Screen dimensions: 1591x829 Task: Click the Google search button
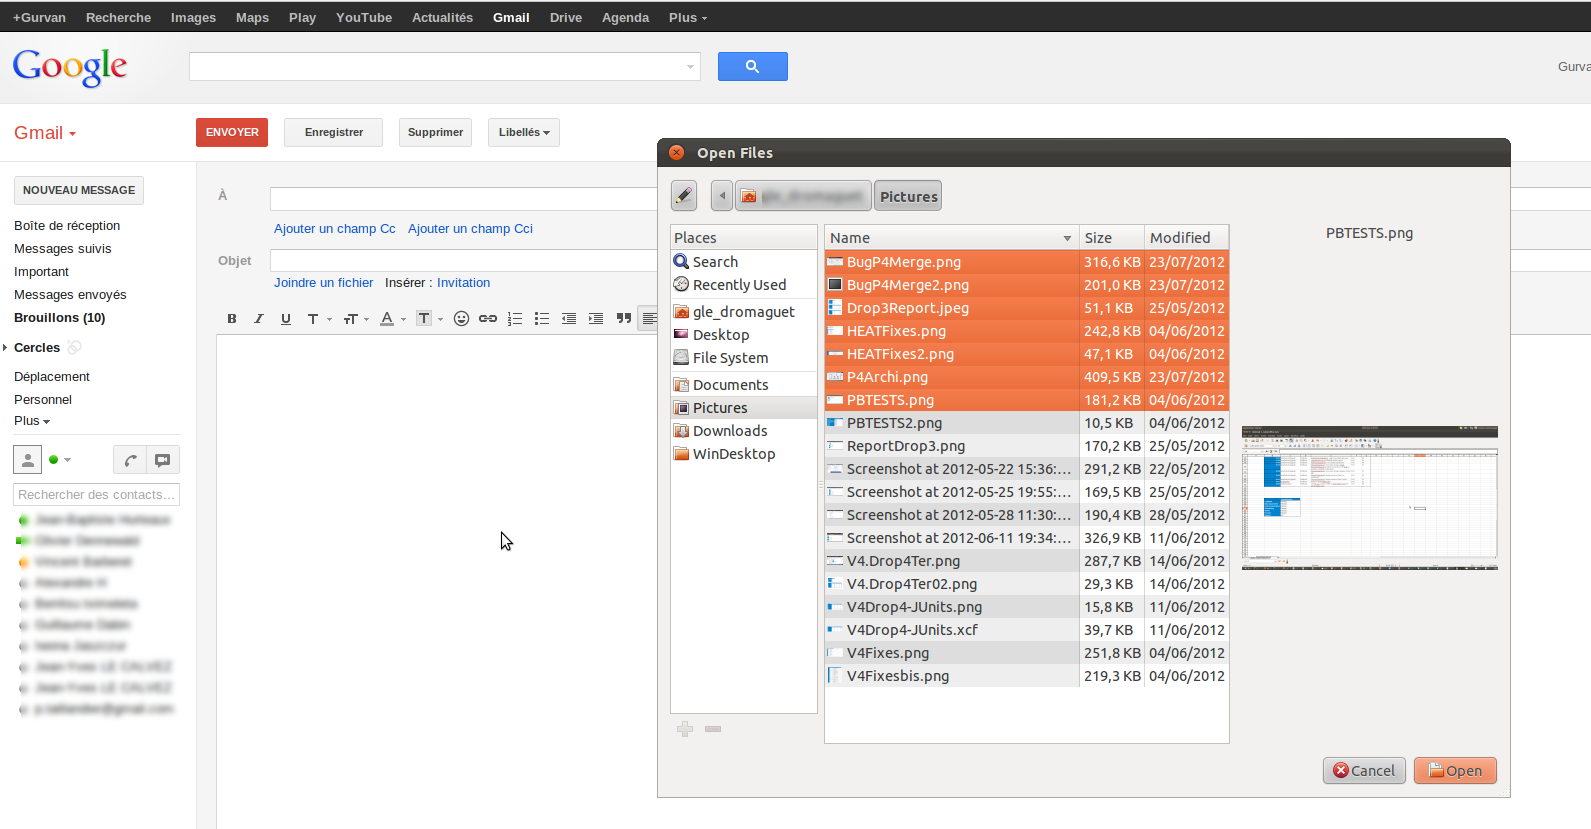753,67
